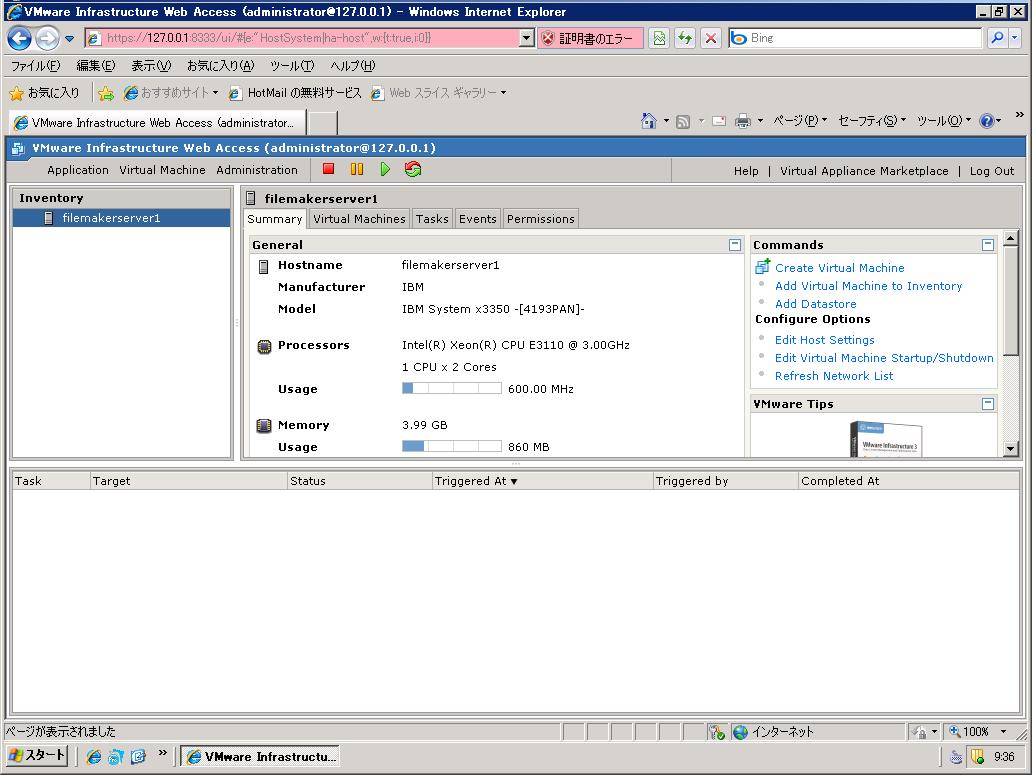
Task: Open the recent pages dropdown arrow
Action: 69,39
